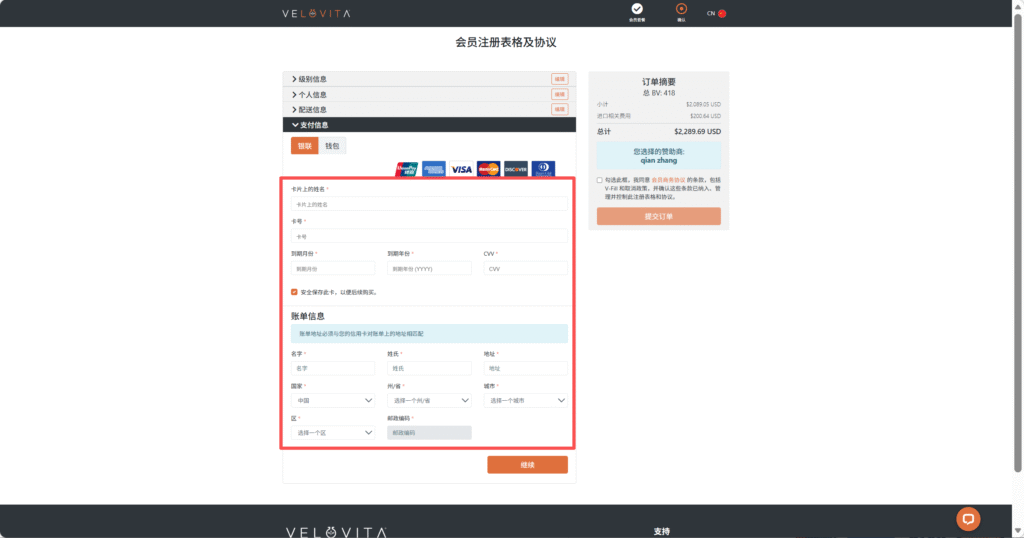Uncheck the 安全保存此卡 checkbox
The height and width of the screenshot is (538, 1024).
click(294, 292)
